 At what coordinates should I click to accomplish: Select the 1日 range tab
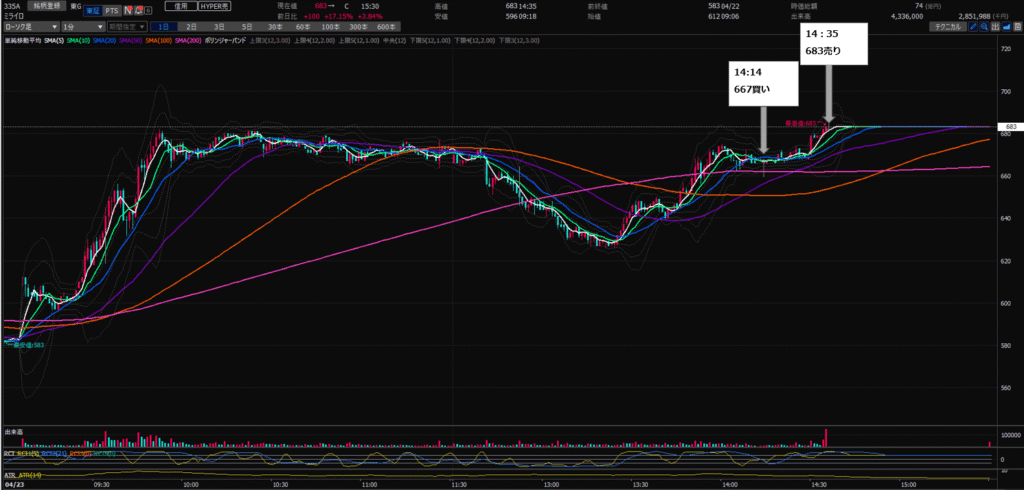pyautogui.click(x=162, y=27)
